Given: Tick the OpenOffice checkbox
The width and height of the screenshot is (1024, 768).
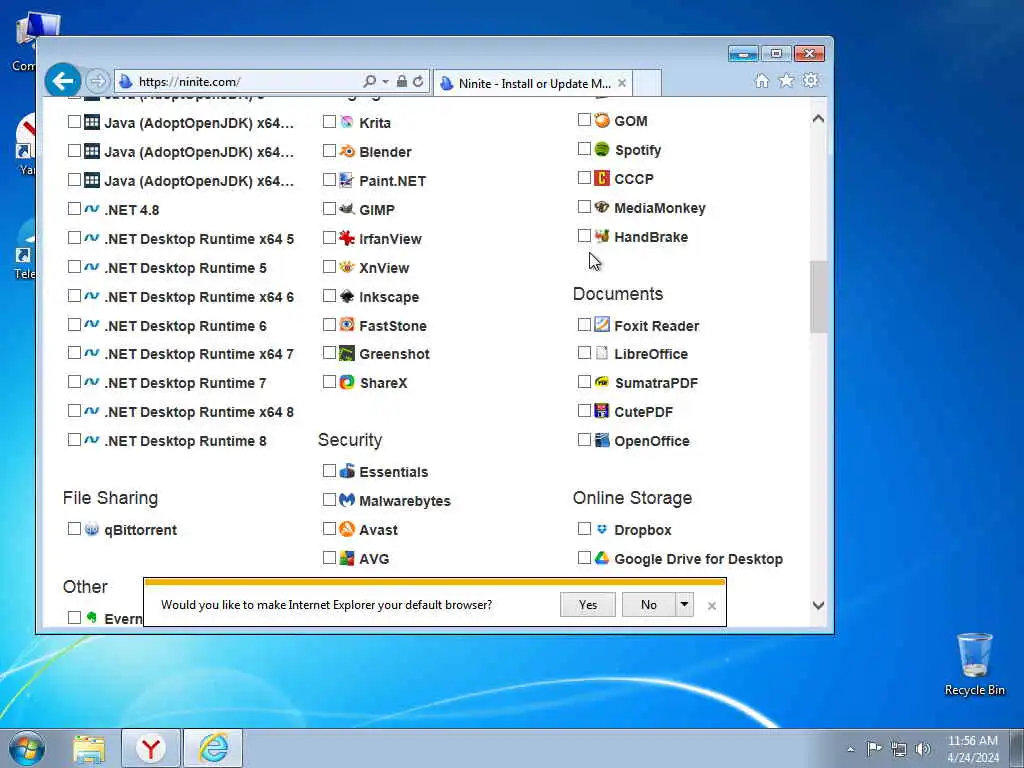Looking at the screenshot, I should pos(584,440).
